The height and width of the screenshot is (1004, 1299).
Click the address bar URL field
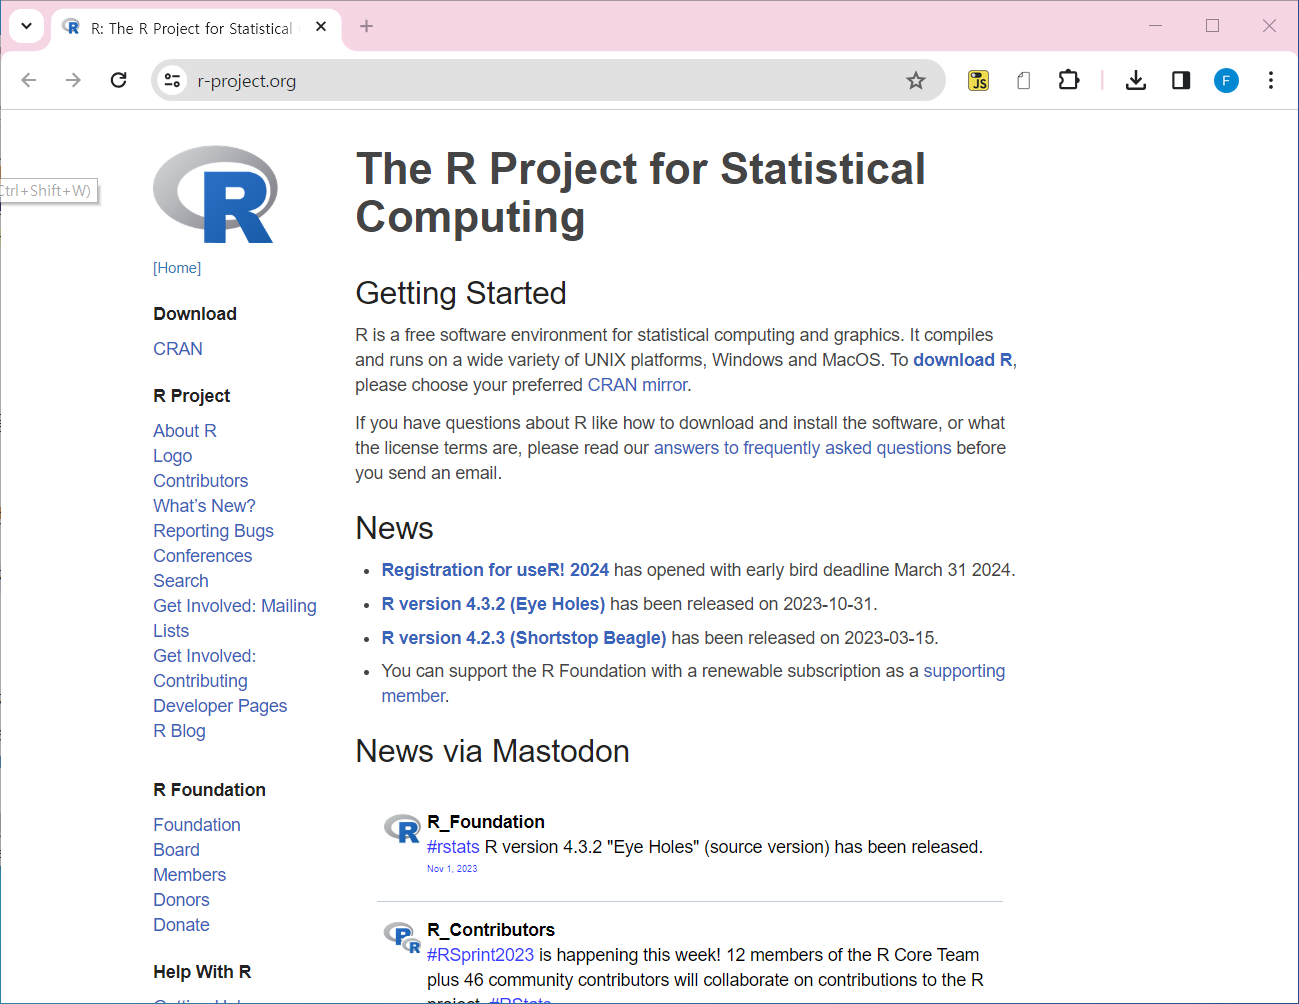[x=548, y=80]
